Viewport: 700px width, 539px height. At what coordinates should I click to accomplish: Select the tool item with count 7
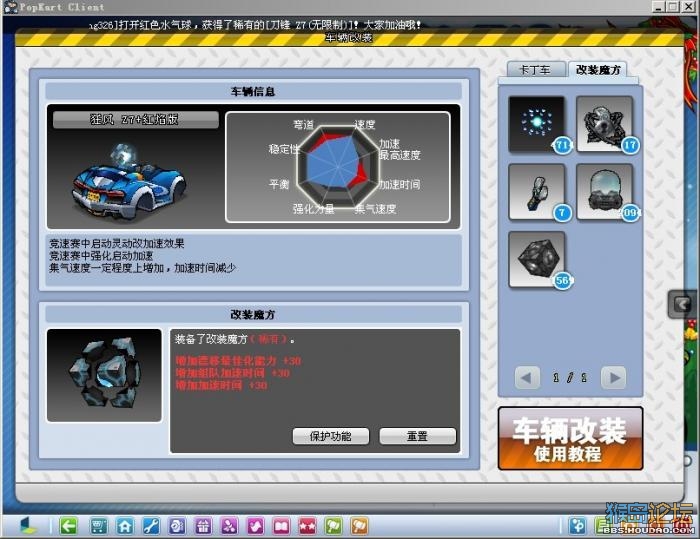click(537, 192)
